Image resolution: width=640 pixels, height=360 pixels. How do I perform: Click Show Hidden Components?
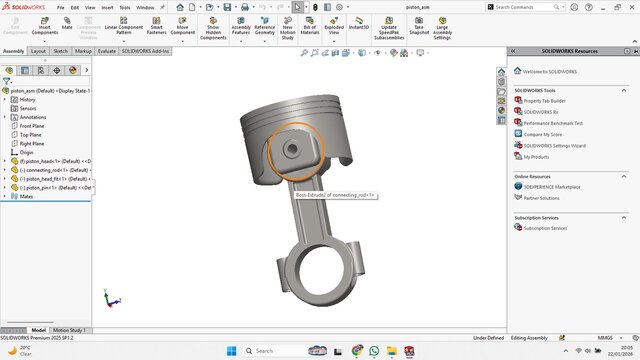click(213, 28)
